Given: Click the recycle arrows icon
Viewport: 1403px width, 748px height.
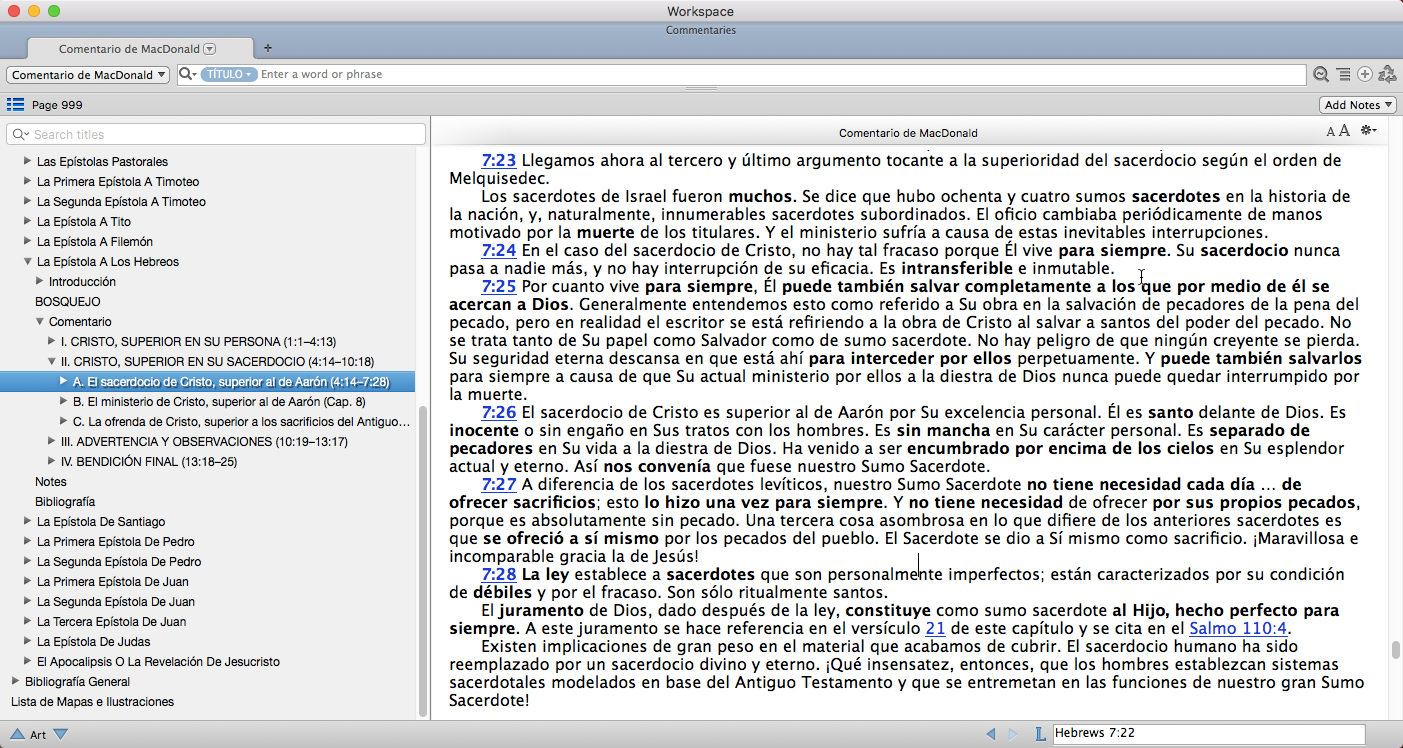Looking at the screenshot, I should pos(1387,74).
